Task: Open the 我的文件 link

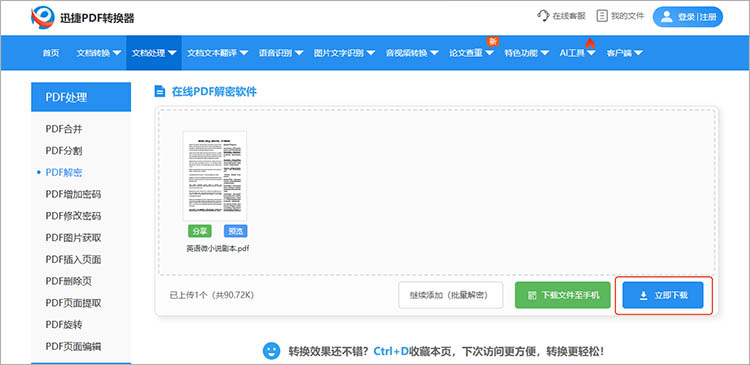Action: coord(620,16)
